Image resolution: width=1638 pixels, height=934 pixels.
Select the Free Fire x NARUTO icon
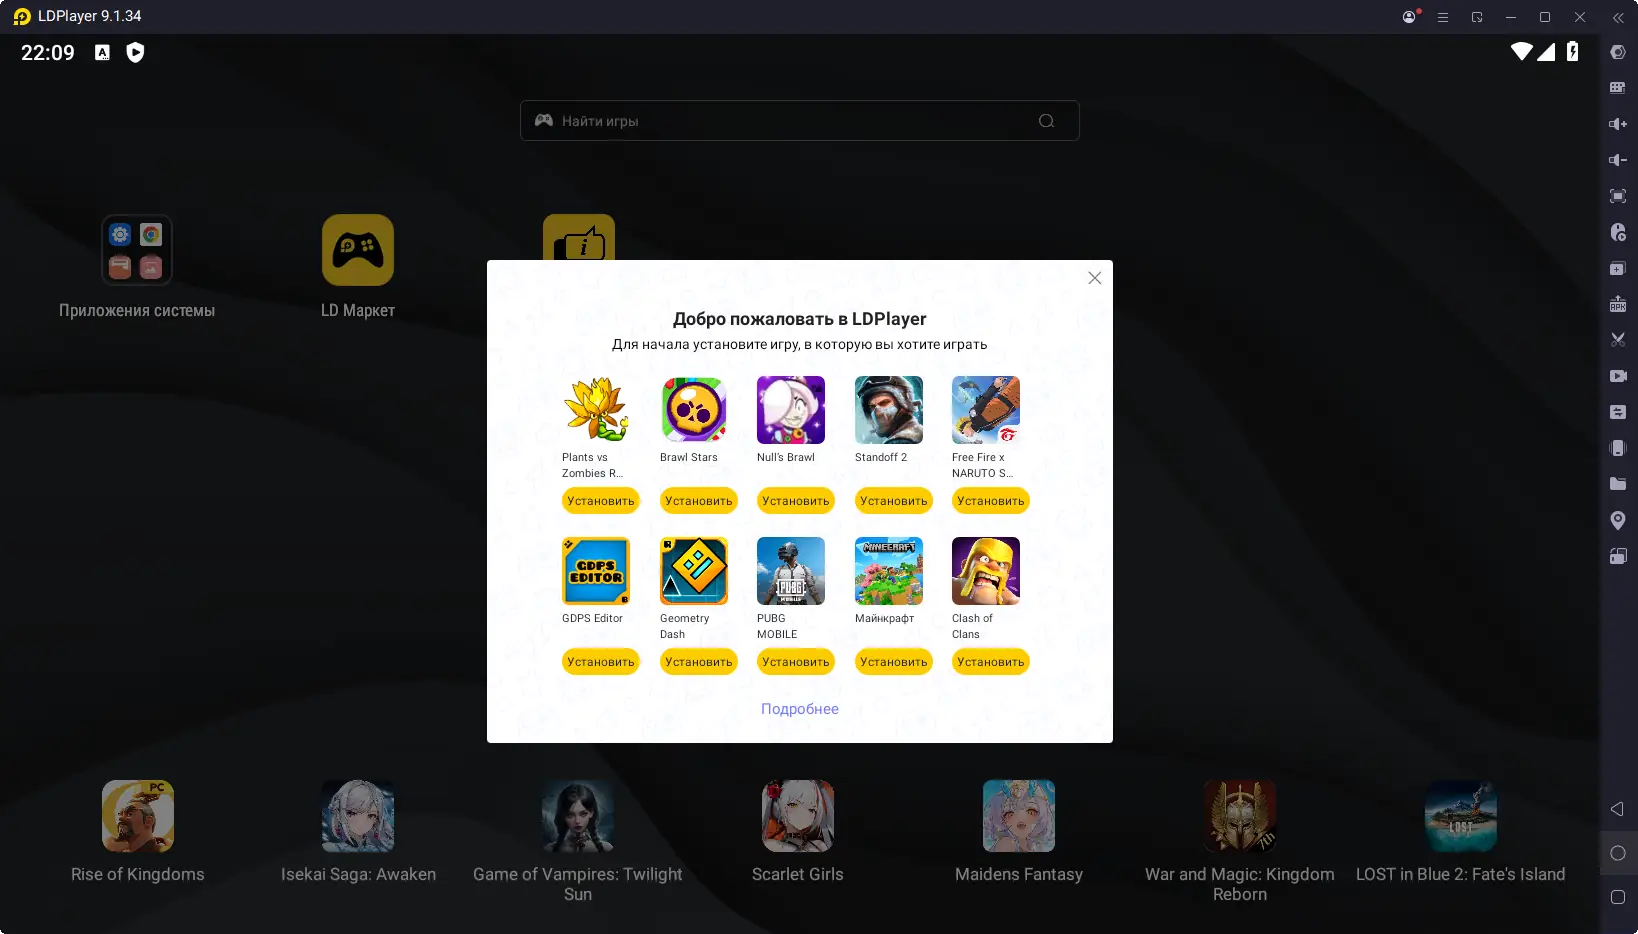pos(986,410)
